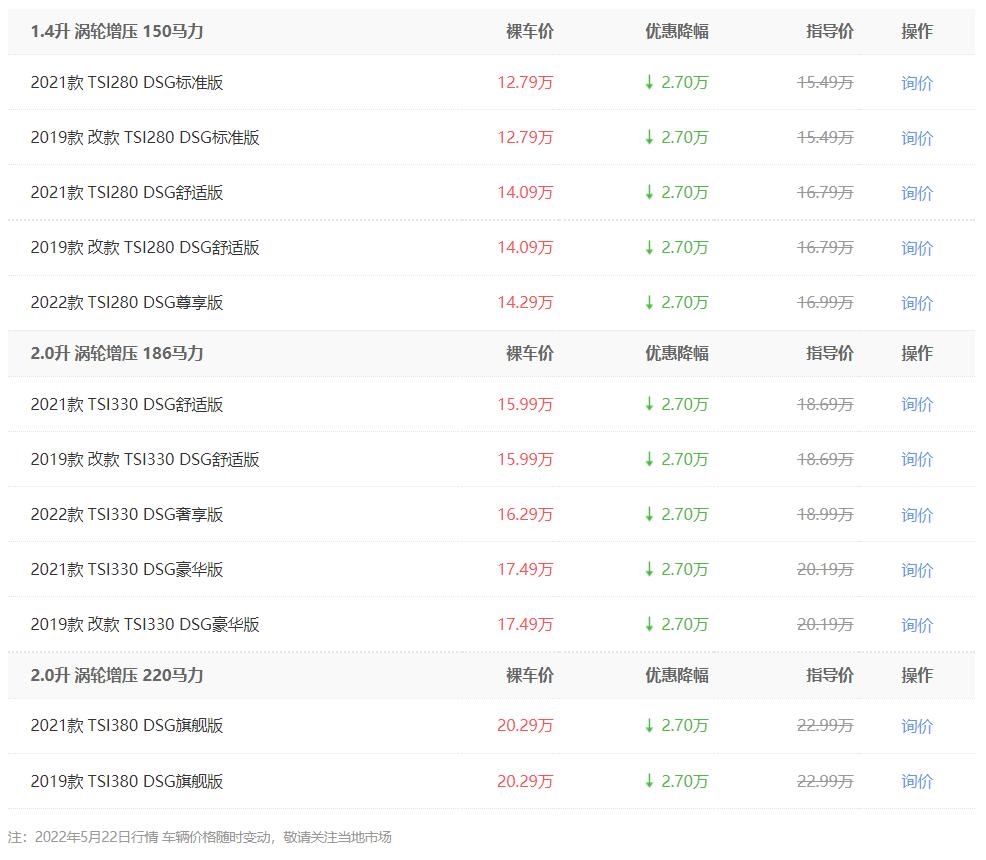Click the green discount arrow for 2022款 TSI280 DSG尊享版
Image resolution: width=986 pixels, height=860 pixels.
[650, 302]
